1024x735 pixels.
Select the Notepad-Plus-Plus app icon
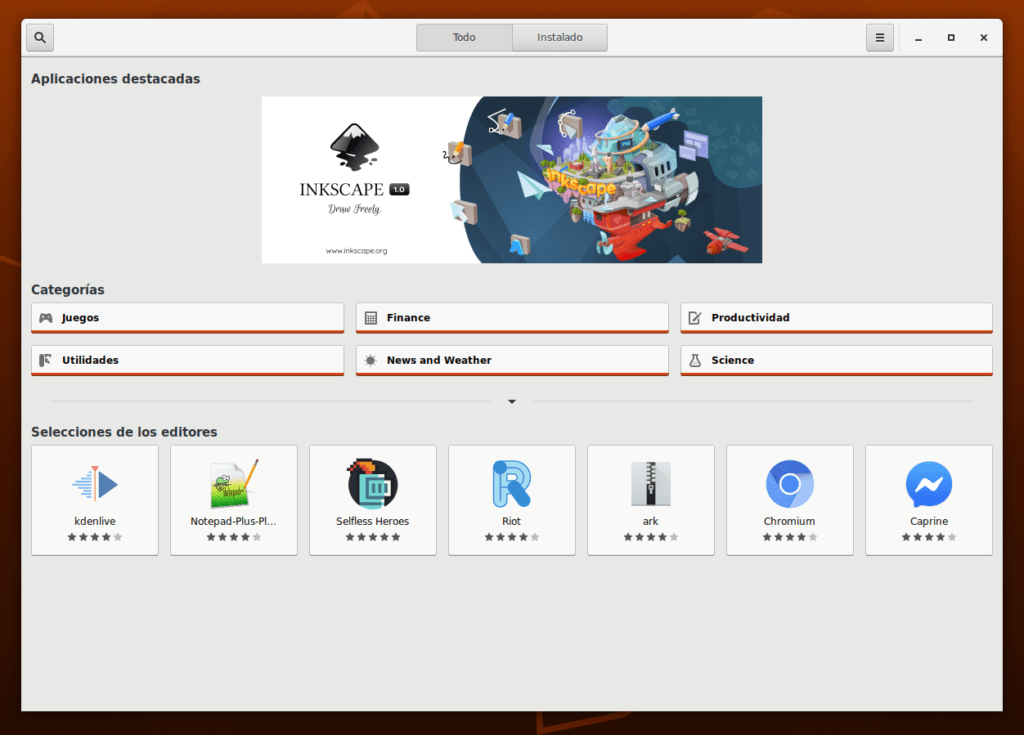(234, 485)
